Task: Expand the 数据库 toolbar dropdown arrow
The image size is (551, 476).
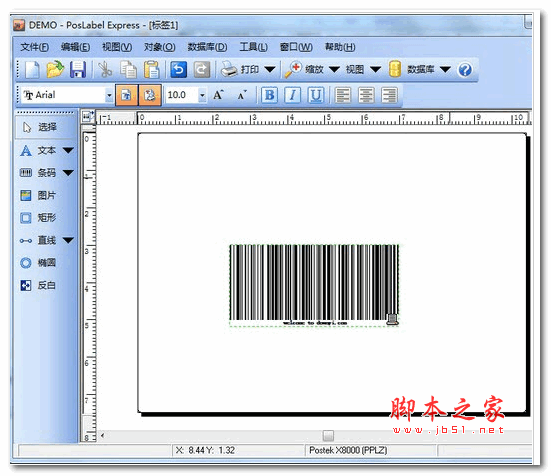Action: point(445,70)
